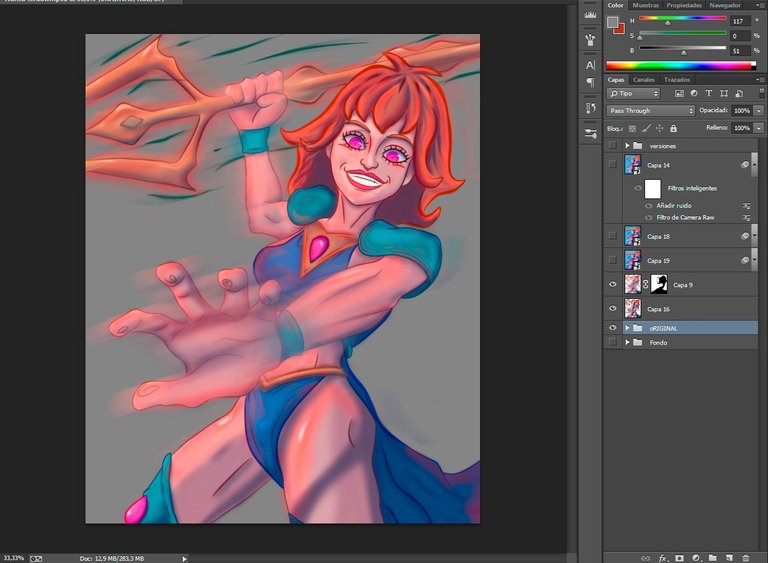
Task: Hide the oRIGINAL group
Action: click(612, 327)
